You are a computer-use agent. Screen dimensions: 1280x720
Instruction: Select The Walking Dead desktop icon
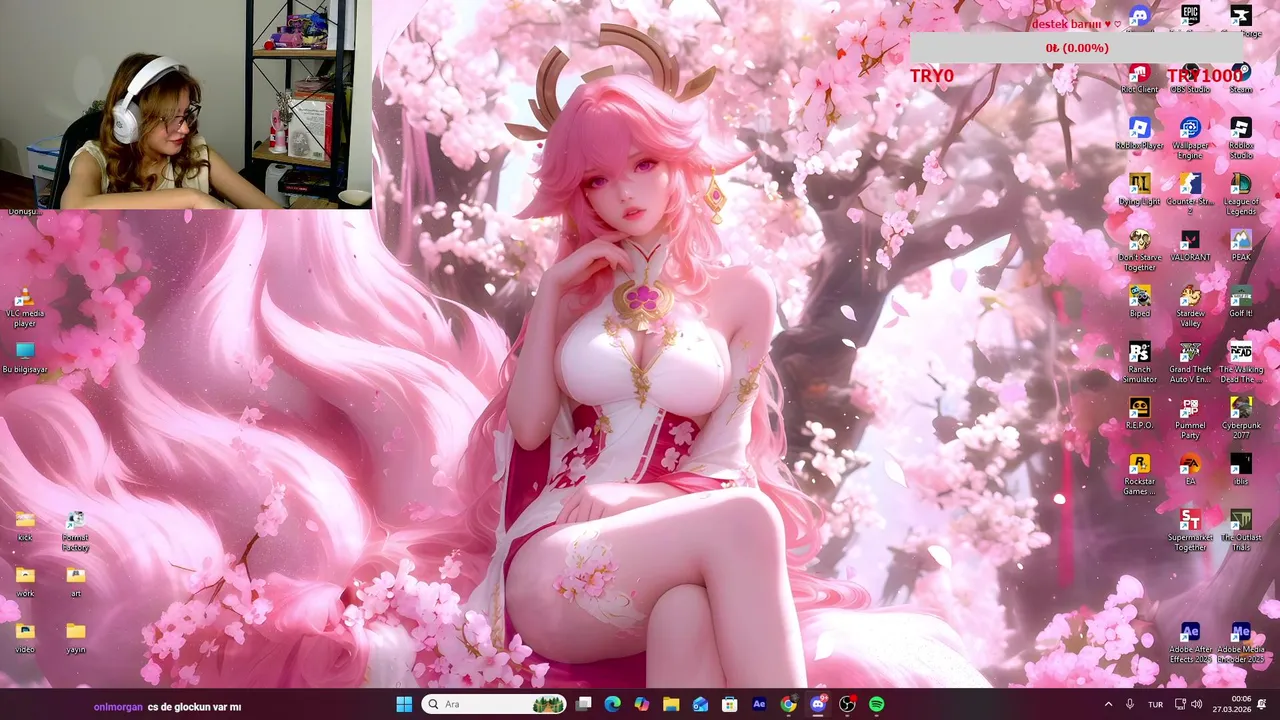[x=1240, y=362]
